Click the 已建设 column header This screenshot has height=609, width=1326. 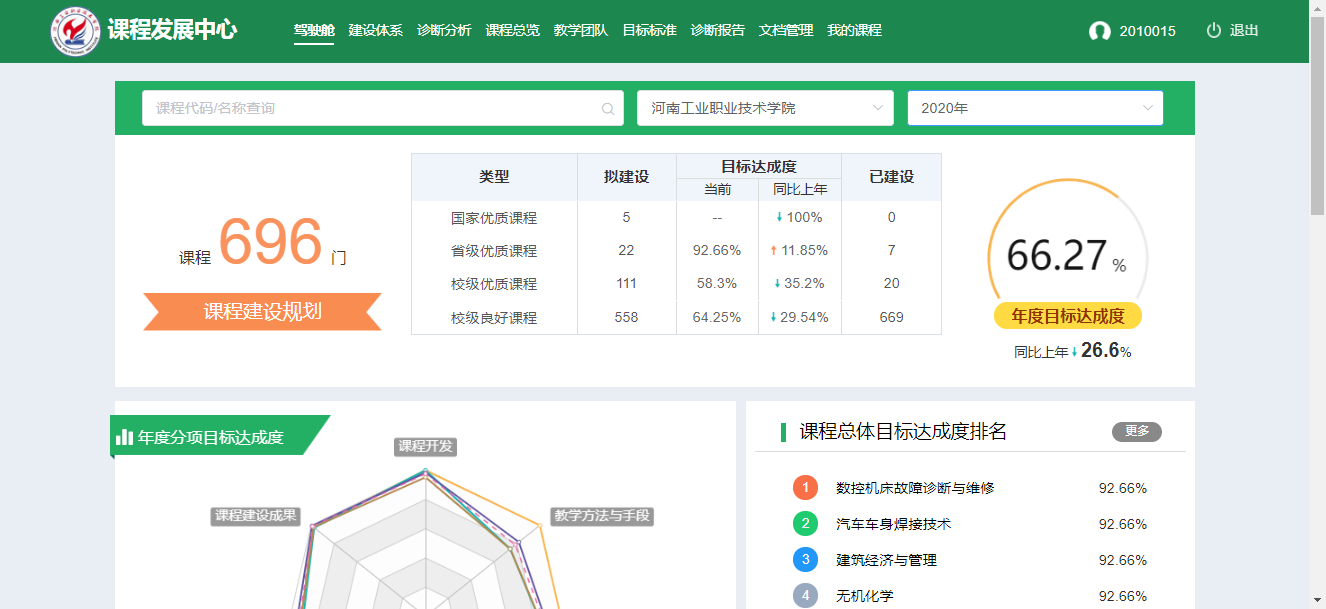click(x=891, y=177)
